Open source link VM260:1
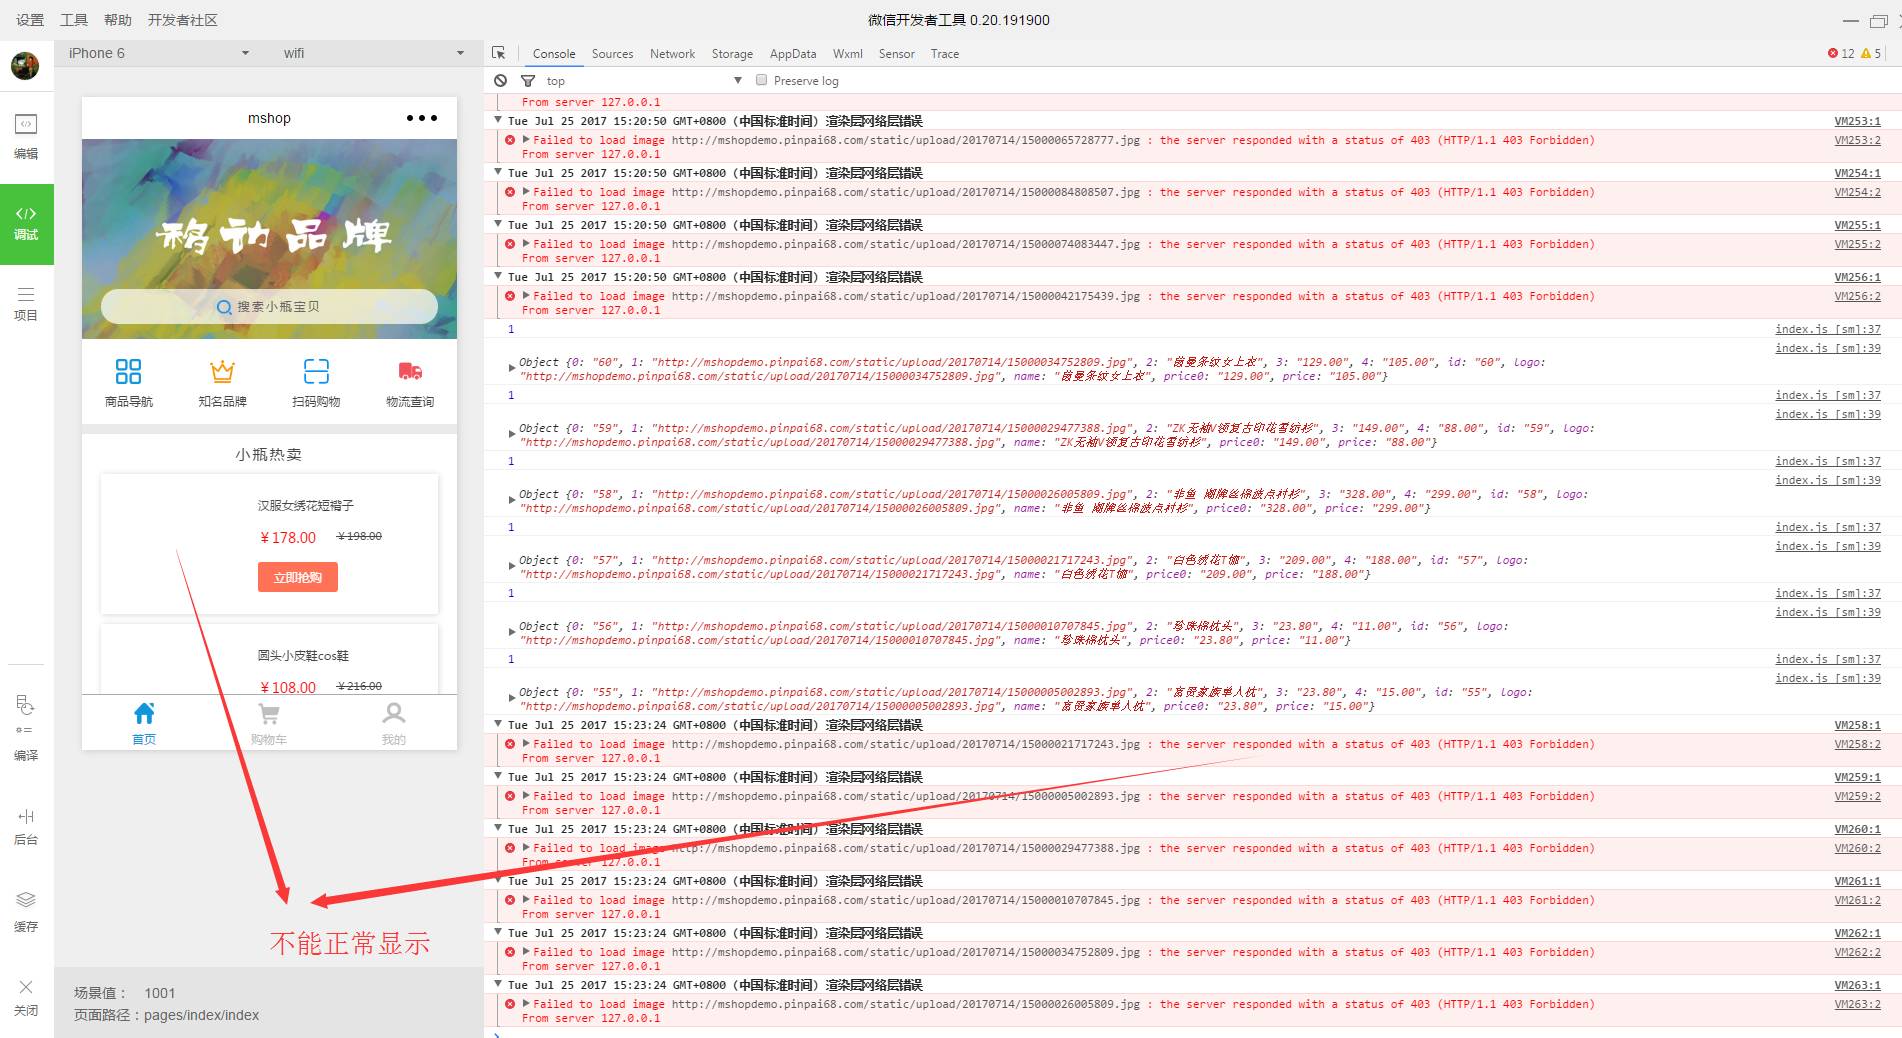The width and height of the screenshot is (1902, 1038). [1857, 829]
